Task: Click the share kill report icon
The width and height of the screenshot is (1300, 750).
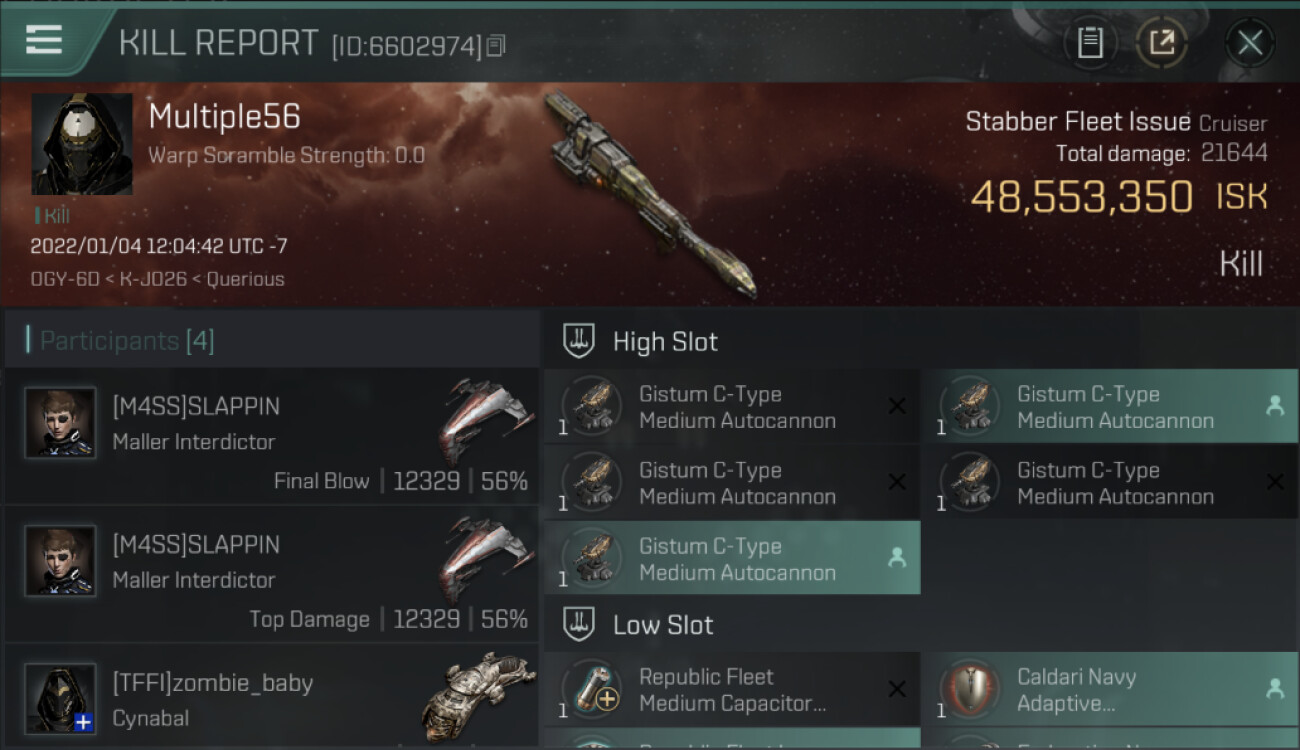Action: (x=1162, y=43)
